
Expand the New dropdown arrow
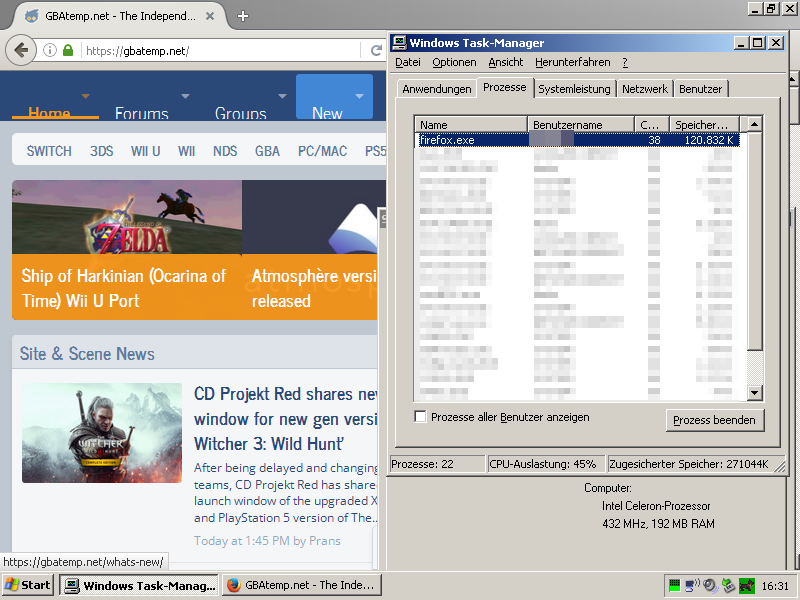point(360,96)
